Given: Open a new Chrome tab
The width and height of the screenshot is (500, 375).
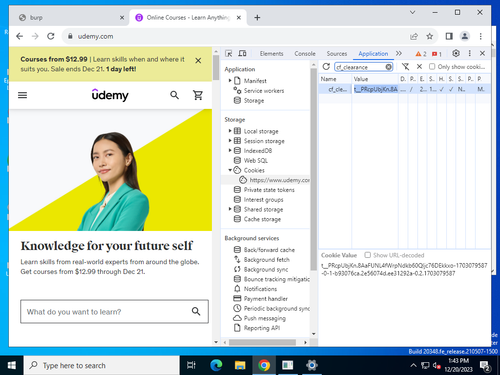Looking at the screenshot, I should coord(257,18).
